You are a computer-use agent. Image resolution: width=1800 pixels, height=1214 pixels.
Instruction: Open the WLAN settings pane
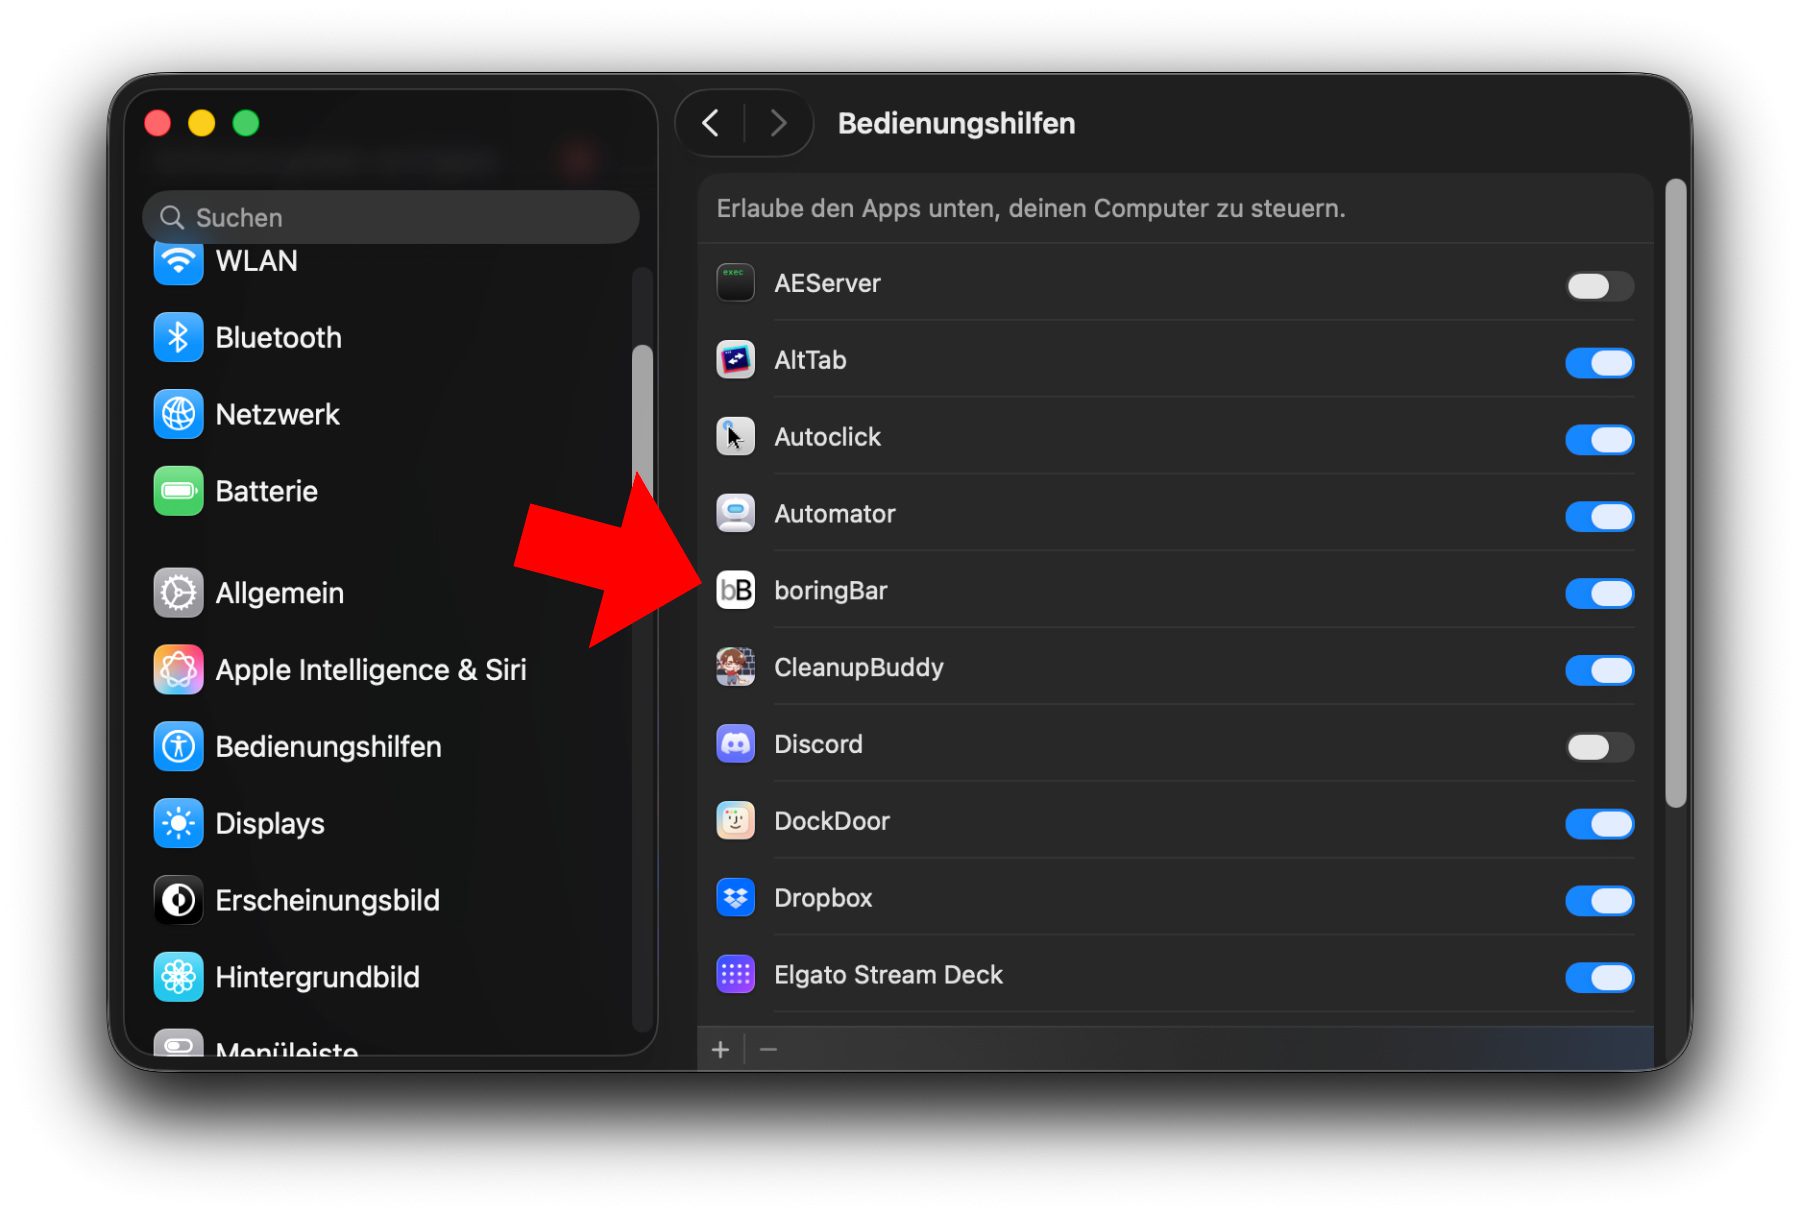pos(257,261)
